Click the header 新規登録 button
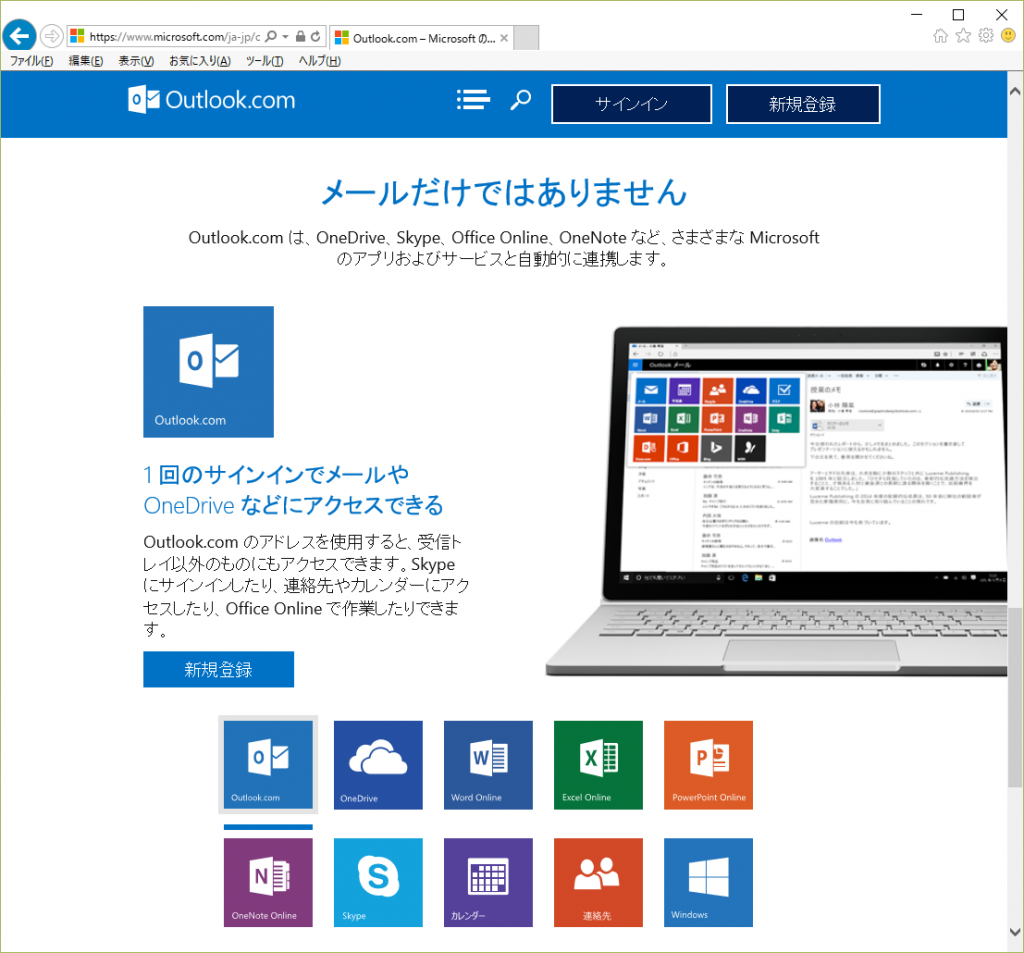Screen dimensions: 1024x953 click(803, 104)
